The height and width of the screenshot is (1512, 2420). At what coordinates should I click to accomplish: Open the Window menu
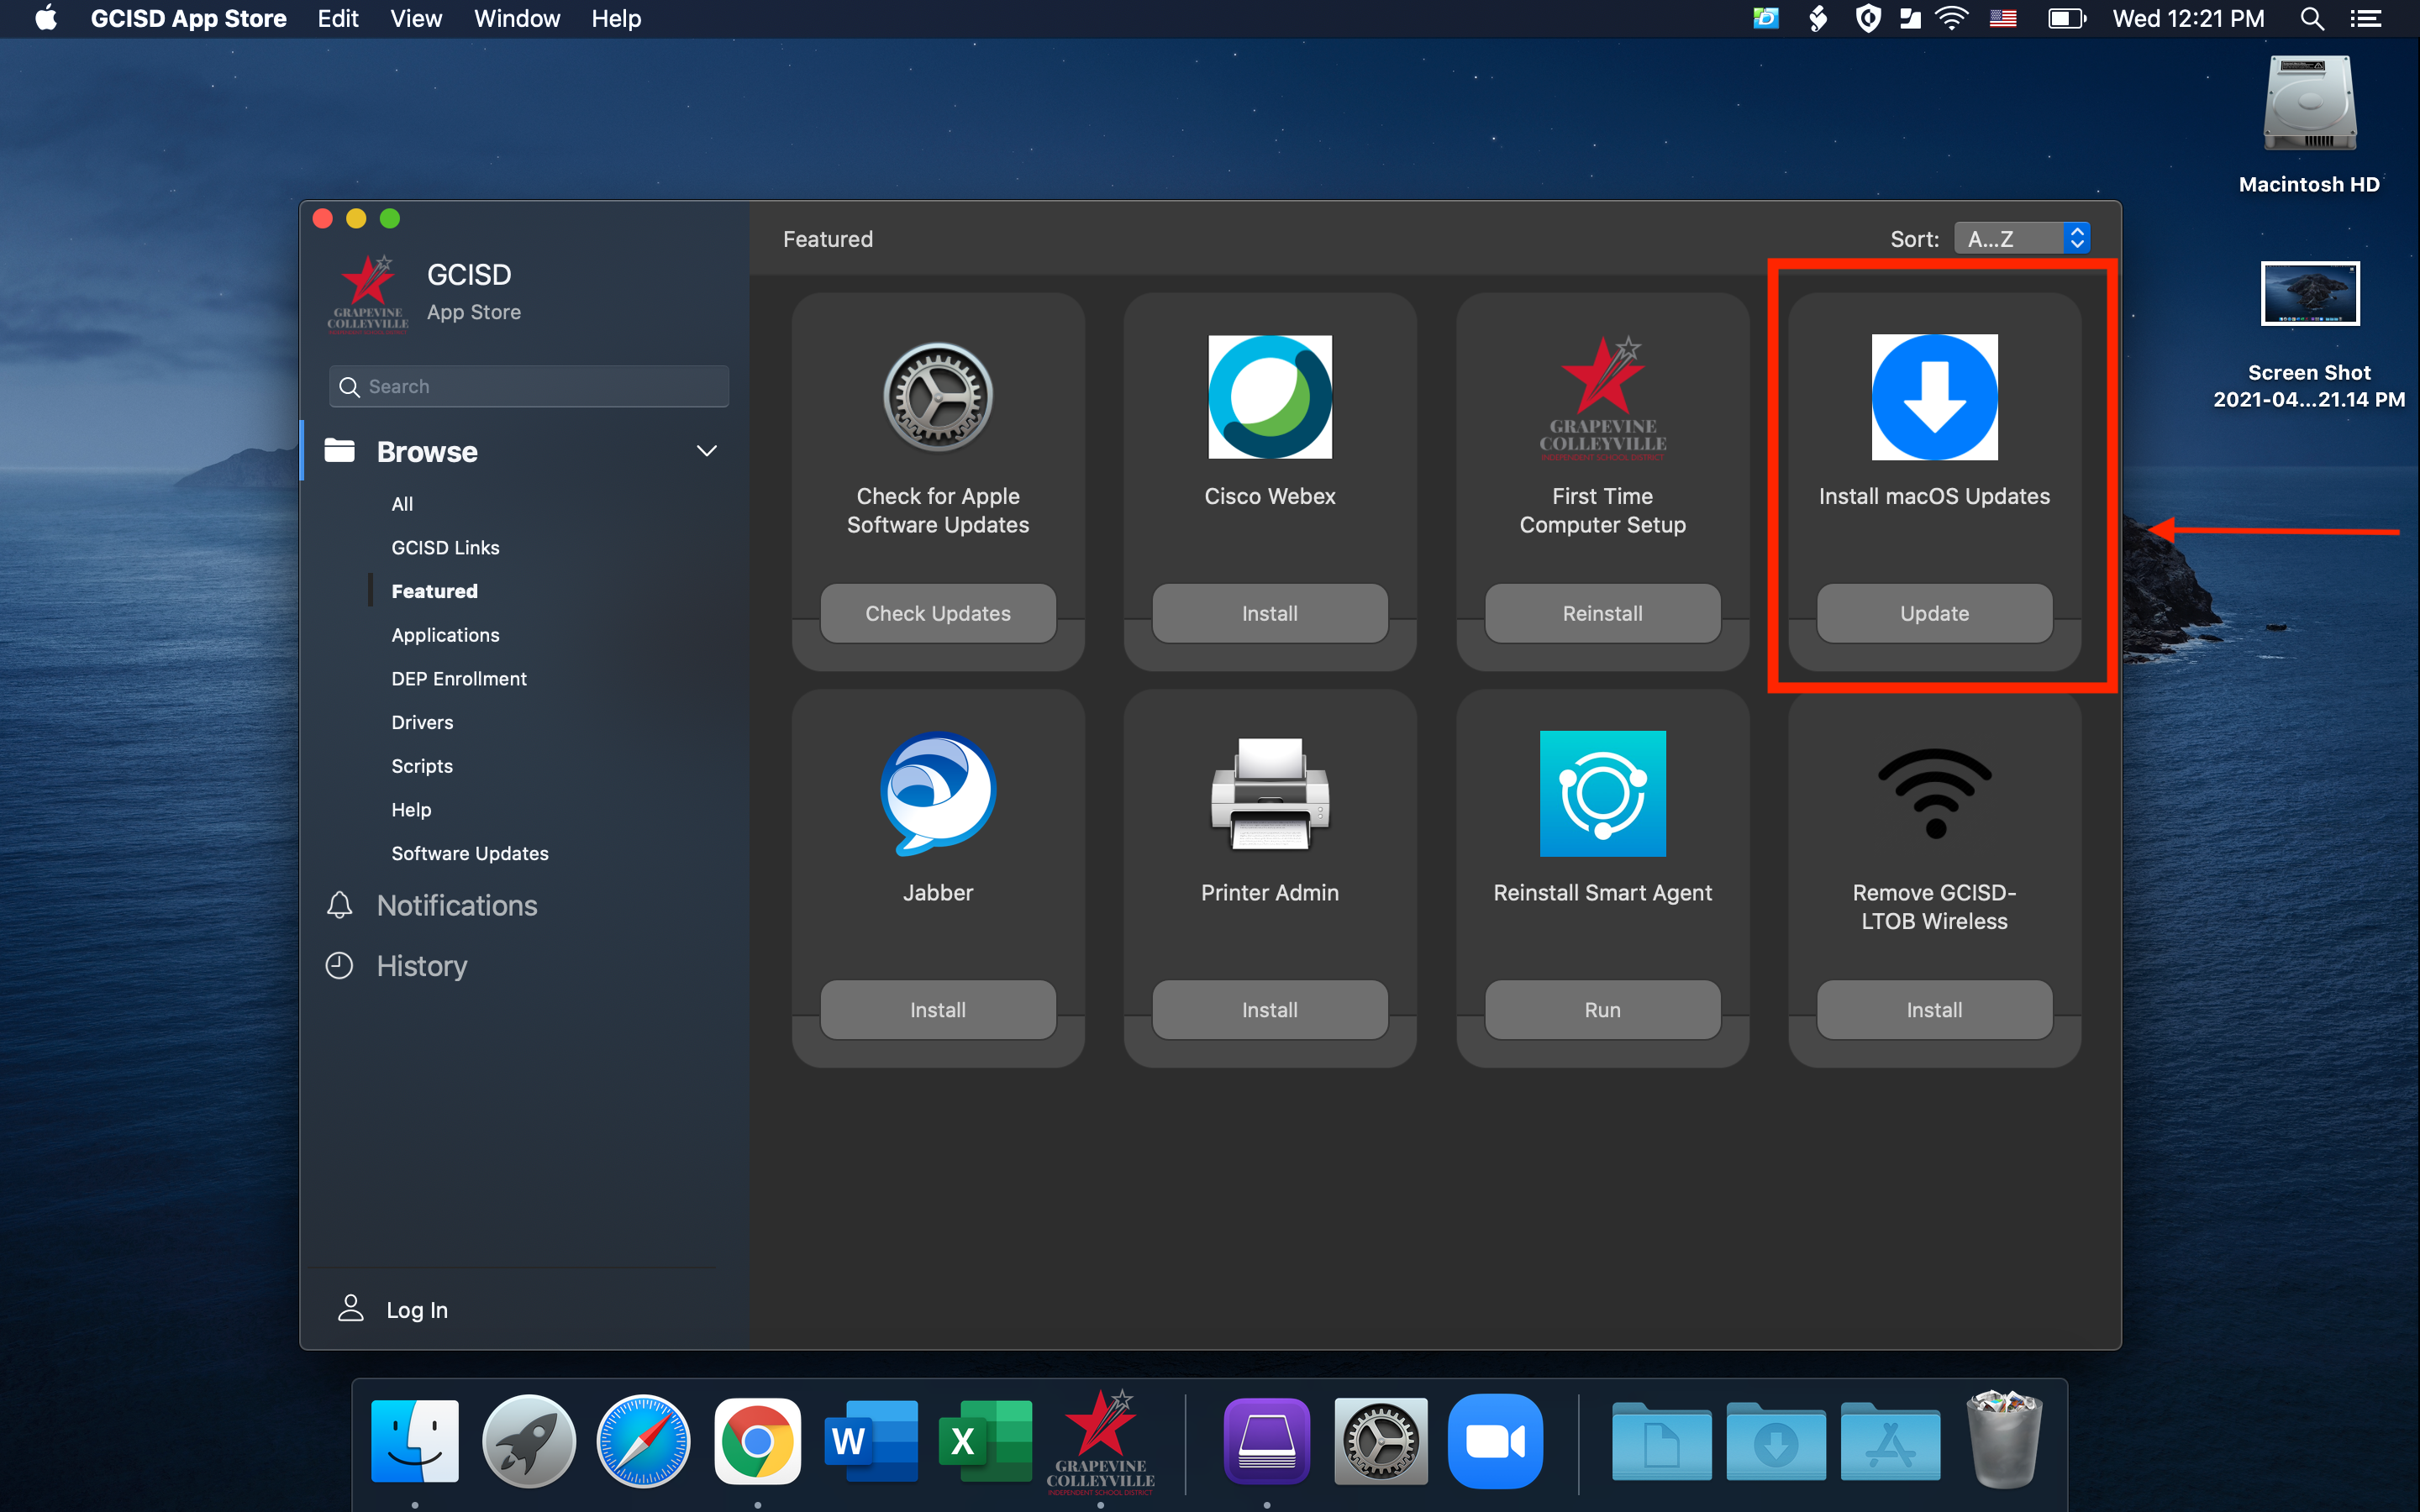point(517,19)
